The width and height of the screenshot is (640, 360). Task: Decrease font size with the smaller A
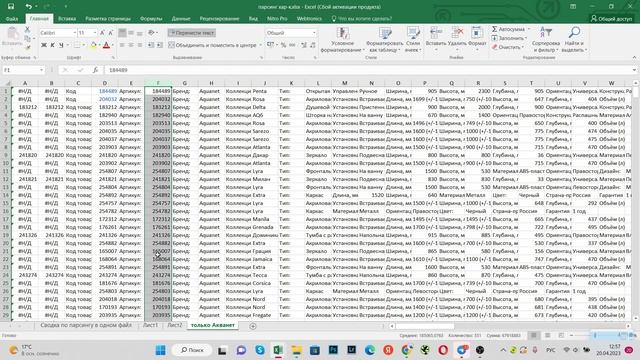pos(111,33)
